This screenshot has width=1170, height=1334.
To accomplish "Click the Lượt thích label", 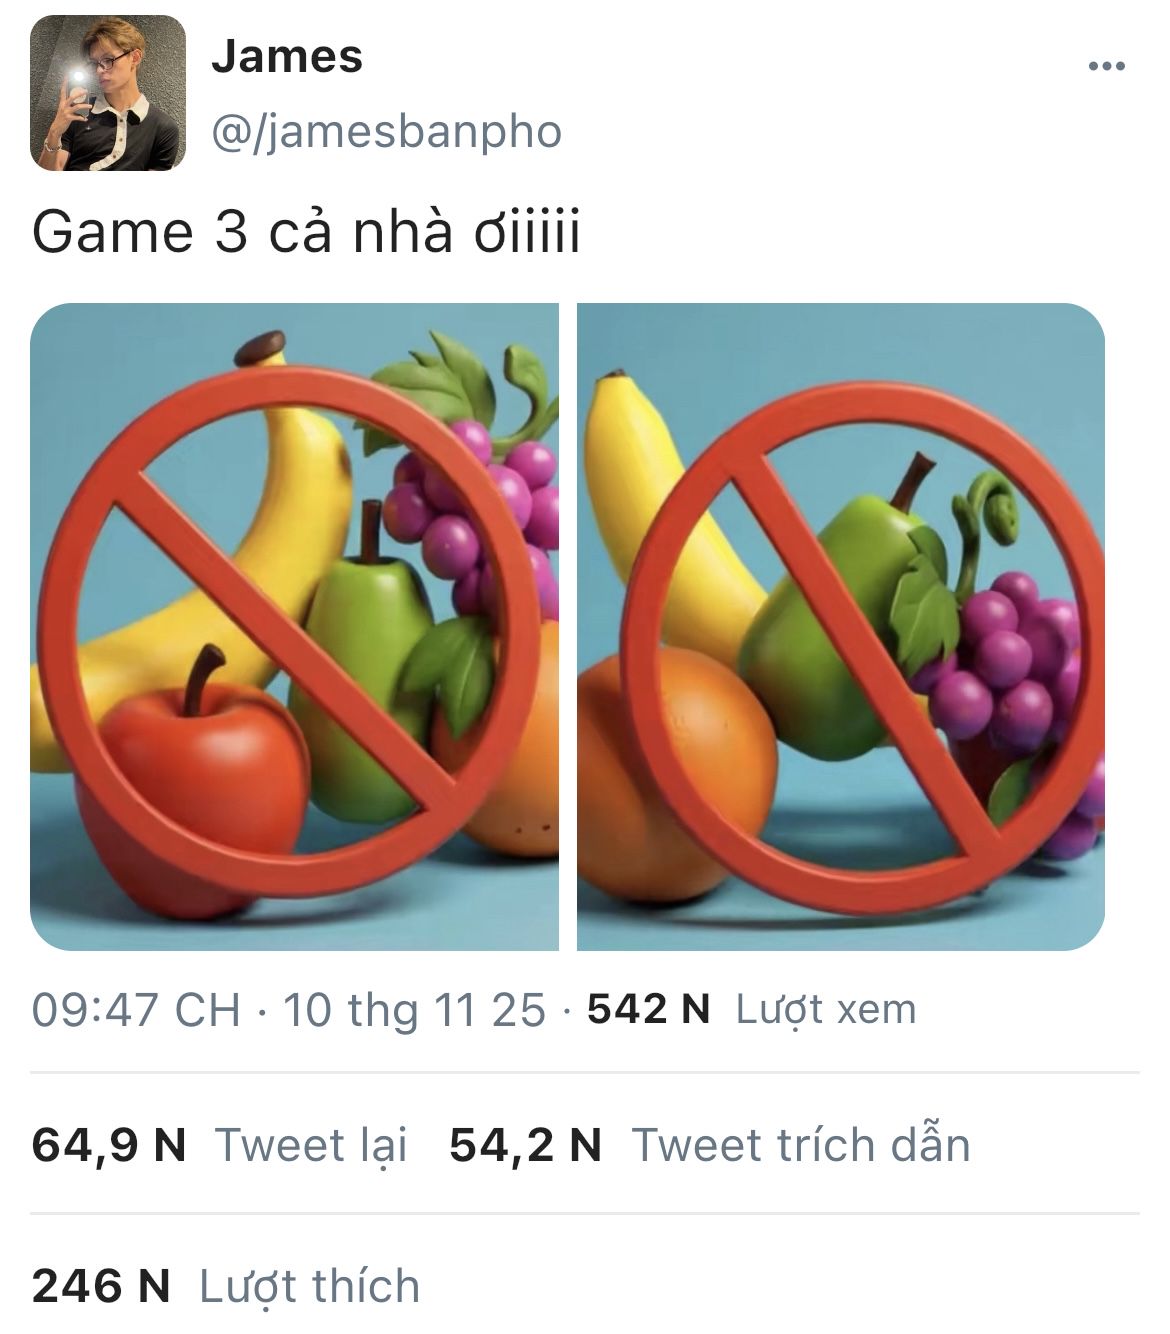I will tap(310, 1286).
